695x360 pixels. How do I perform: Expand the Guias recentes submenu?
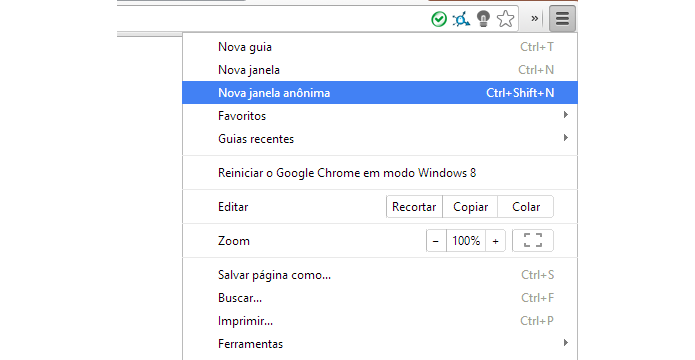click(380, 139)
